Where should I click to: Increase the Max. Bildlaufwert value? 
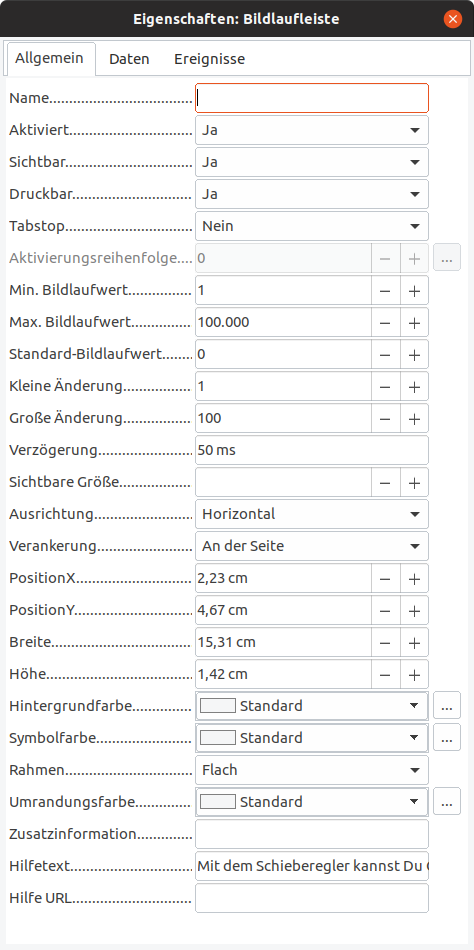pos(415,322)
